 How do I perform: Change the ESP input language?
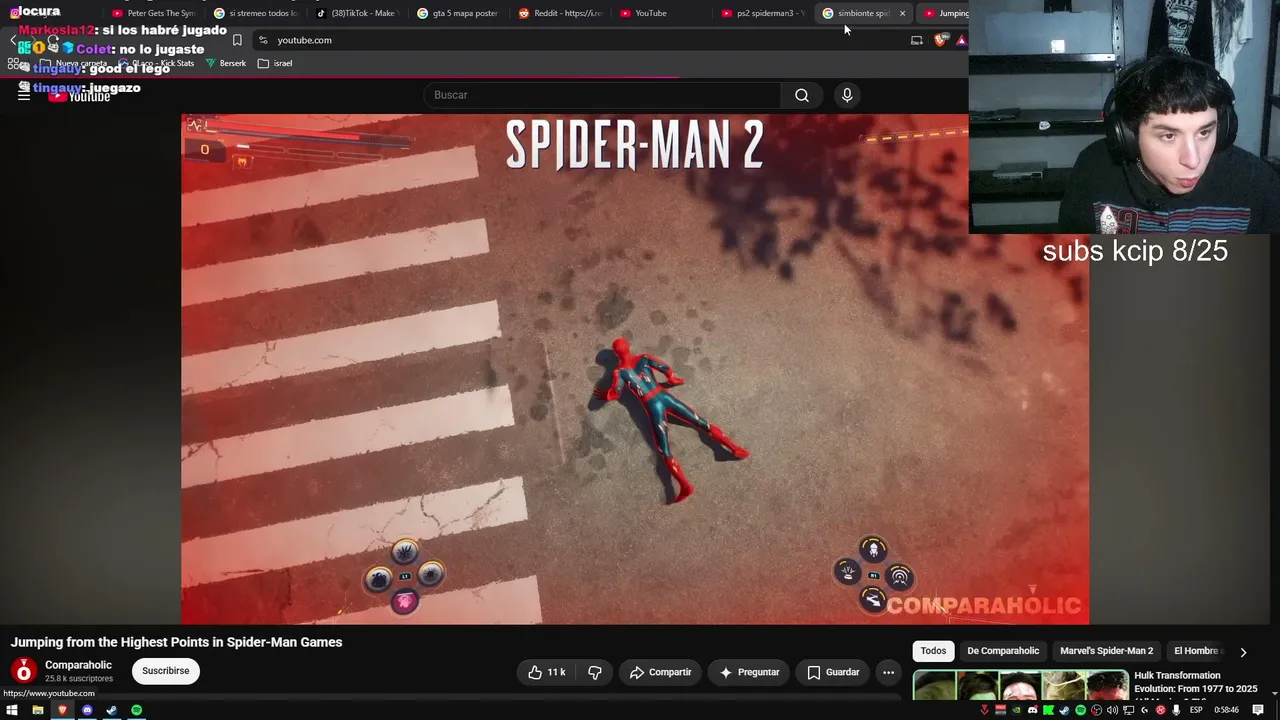click(x=1196, y=710)
